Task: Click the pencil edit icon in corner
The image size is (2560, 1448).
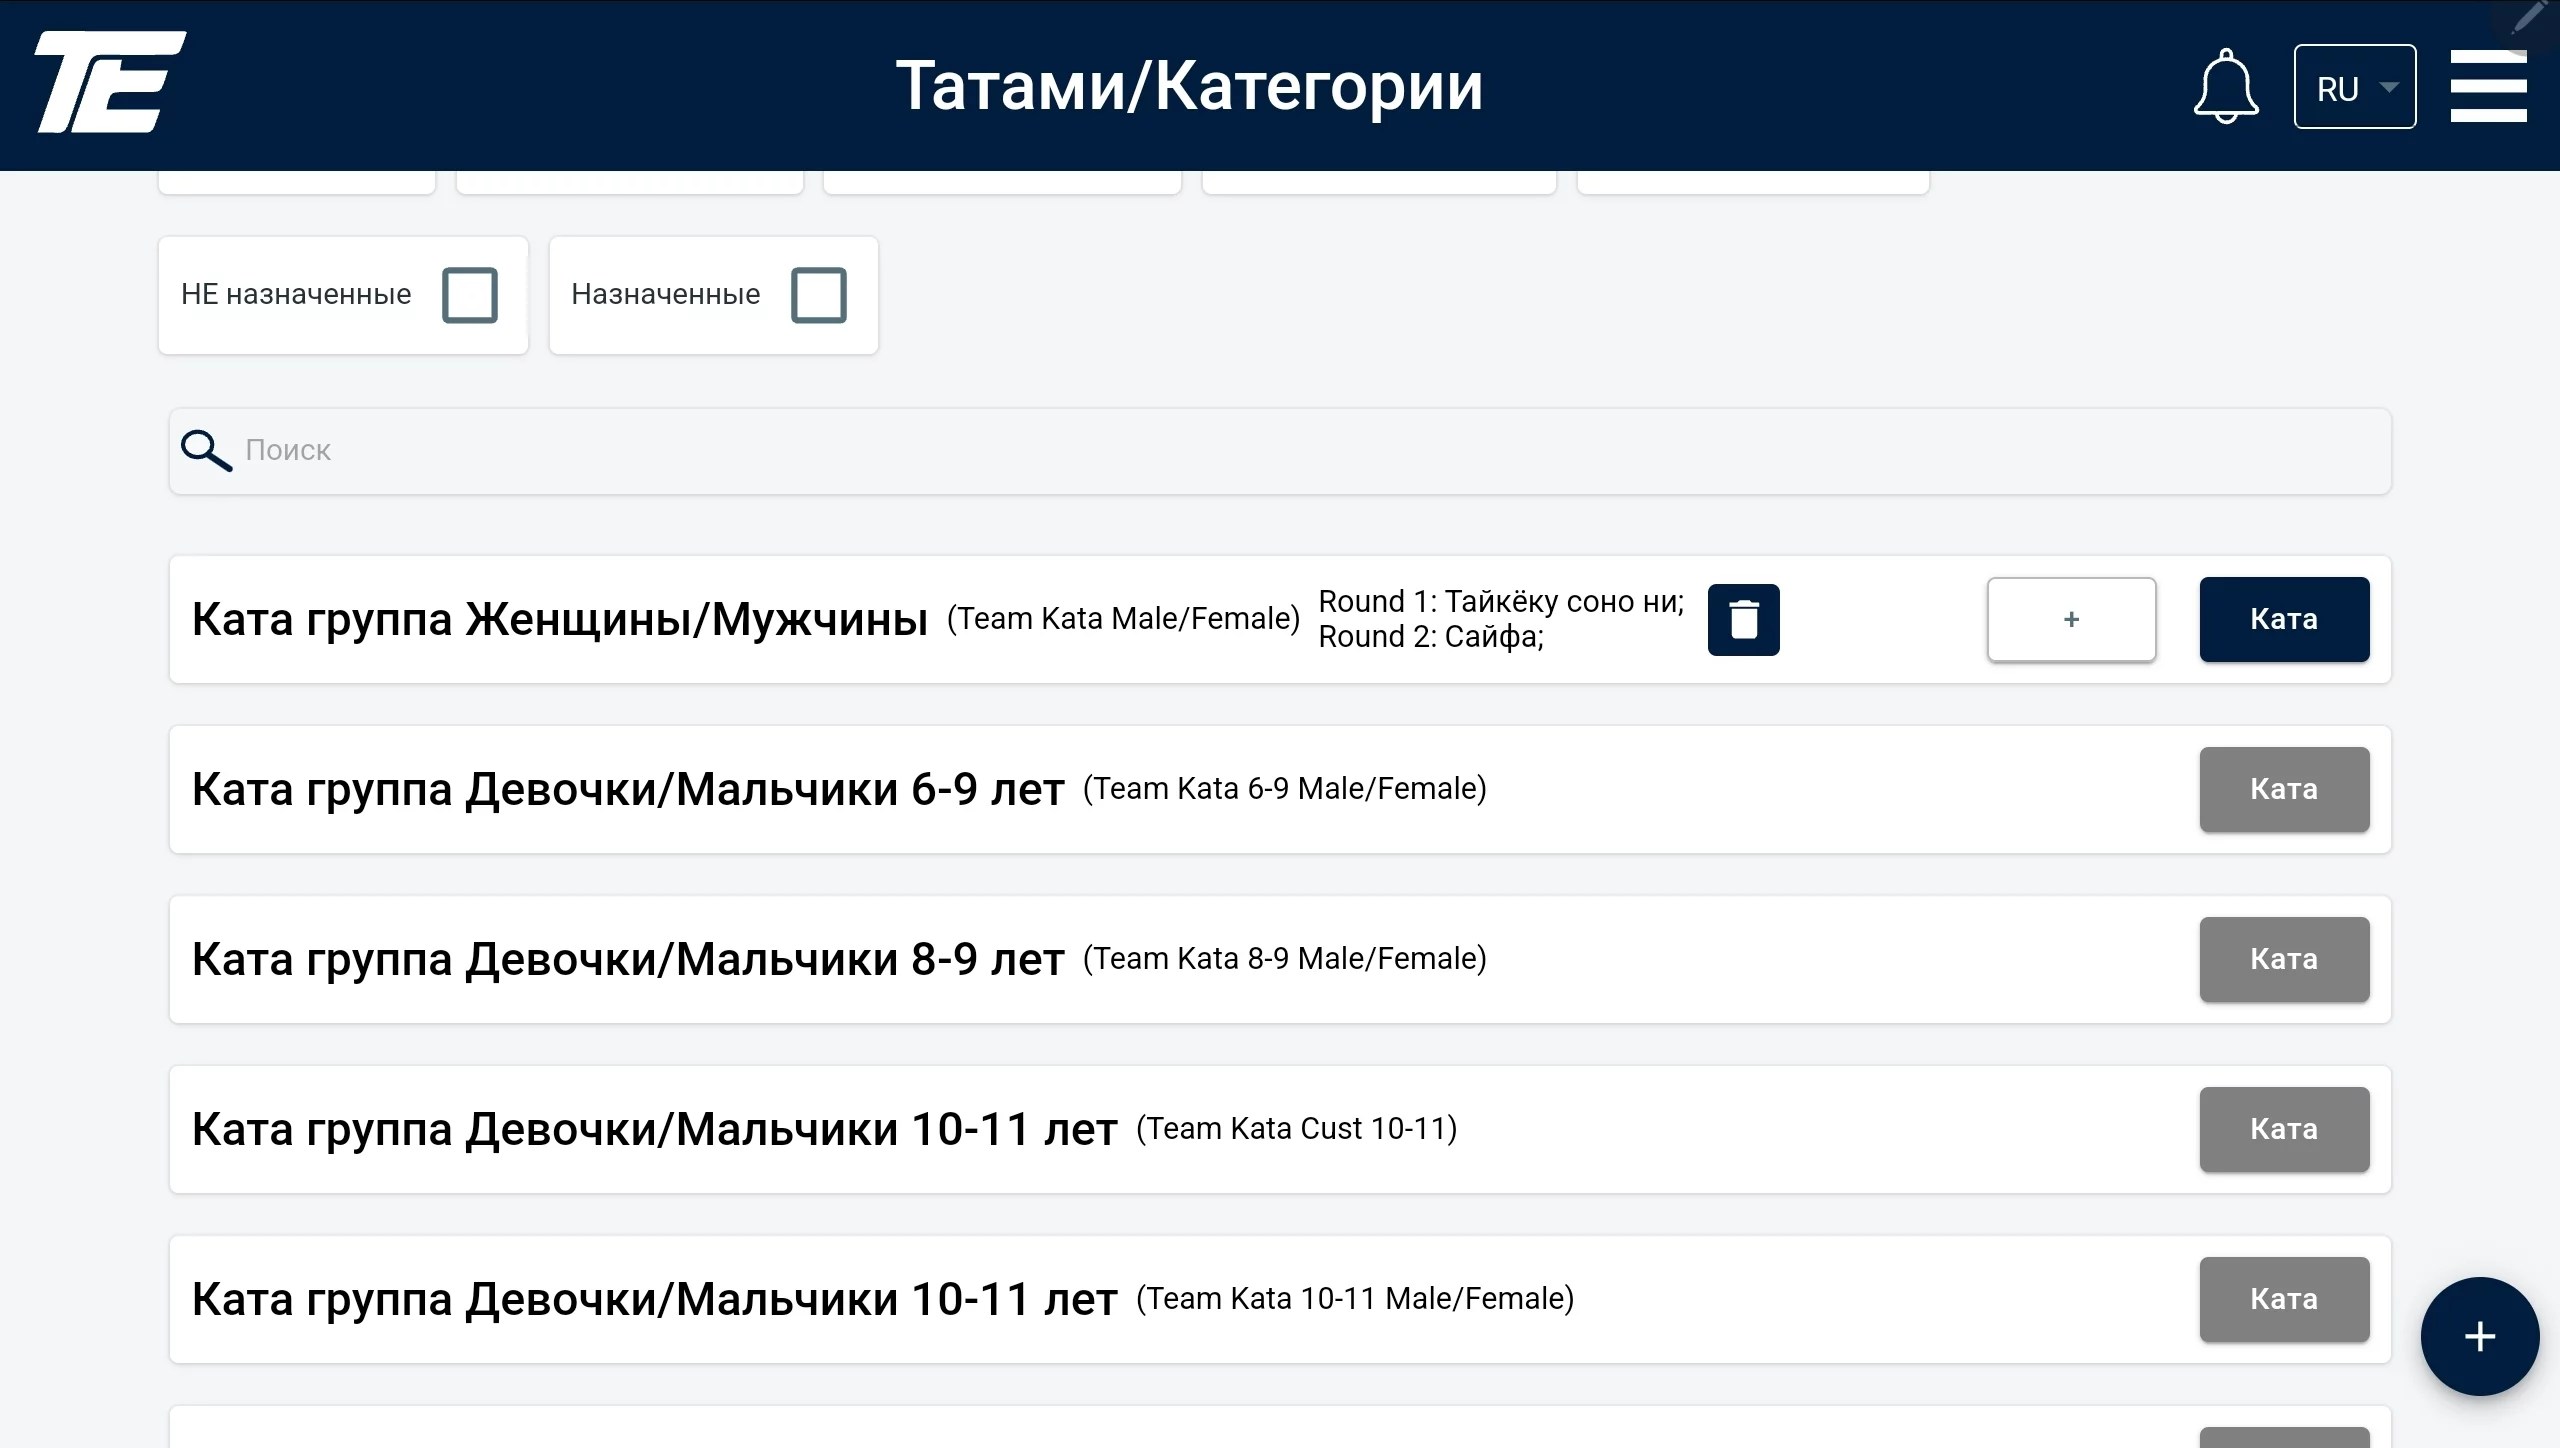Action: pyautogui.click(x=2530, y=18)
